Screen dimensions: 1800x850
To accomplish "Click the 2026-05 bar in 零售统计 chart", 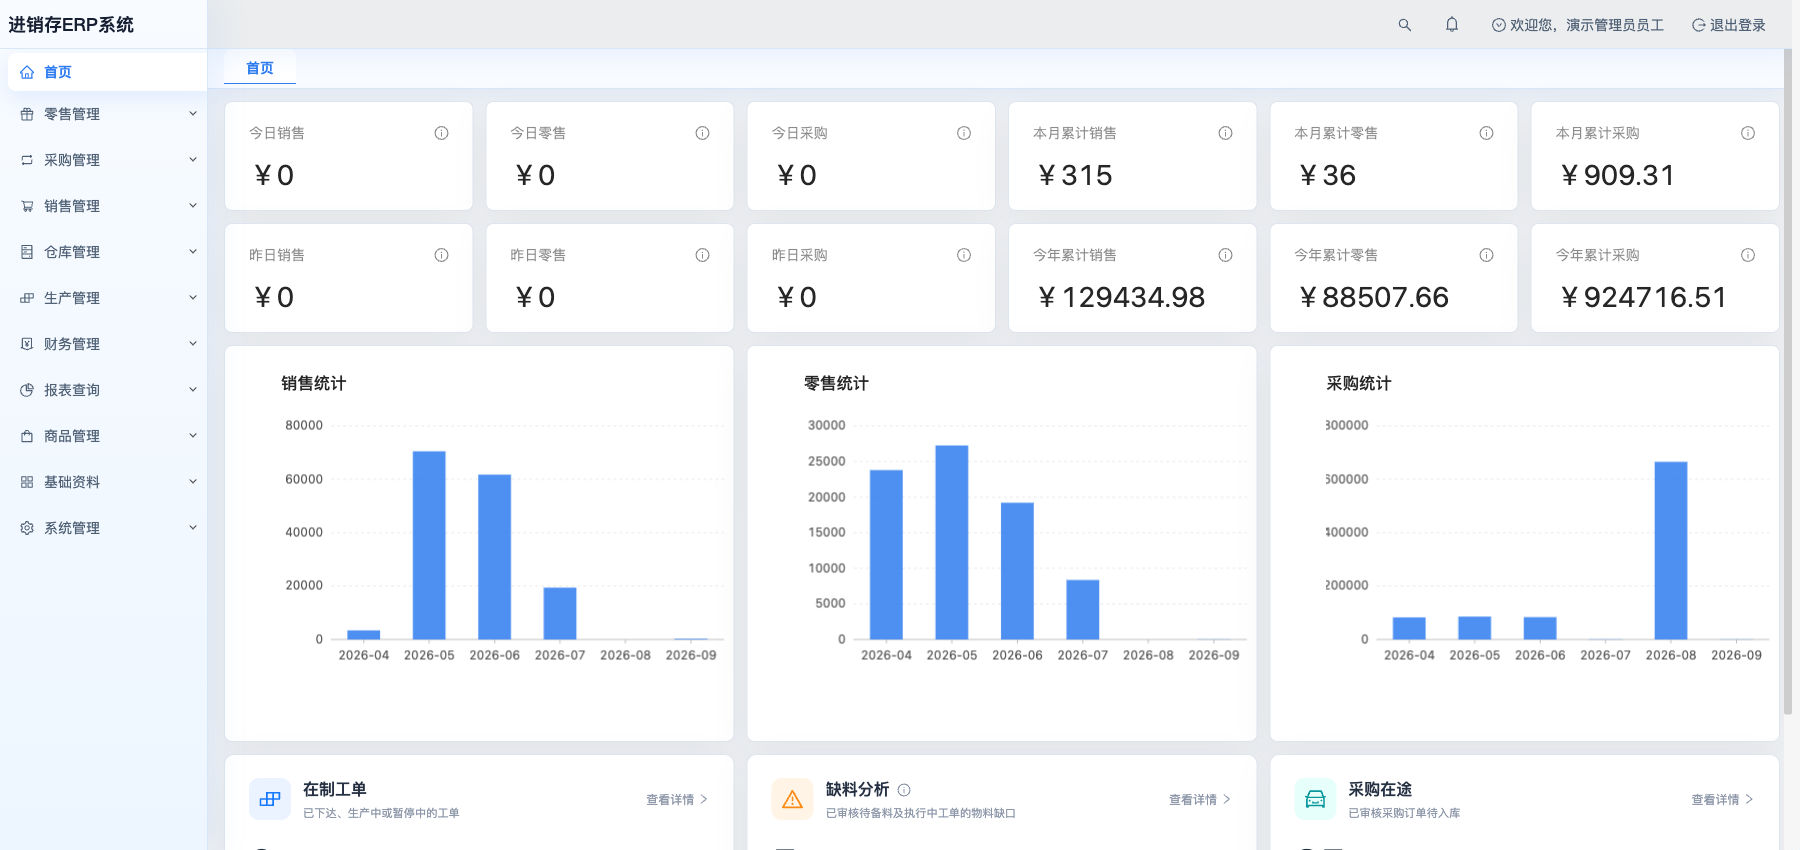I will click(x=952, y=542).
